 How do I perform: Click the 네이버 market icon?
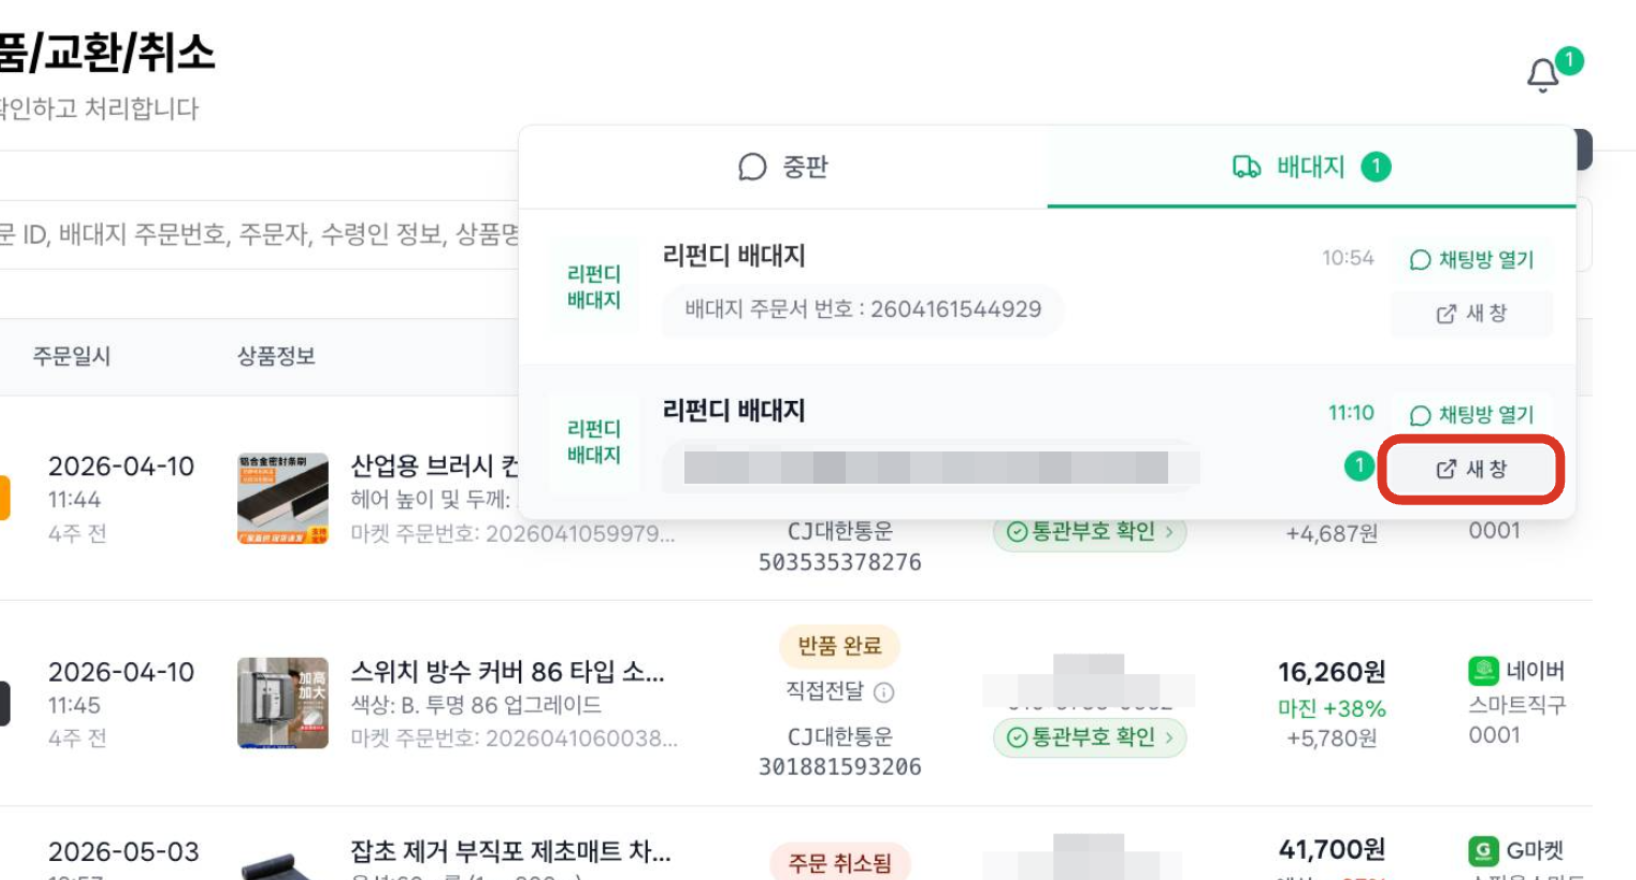point(1483,671)
